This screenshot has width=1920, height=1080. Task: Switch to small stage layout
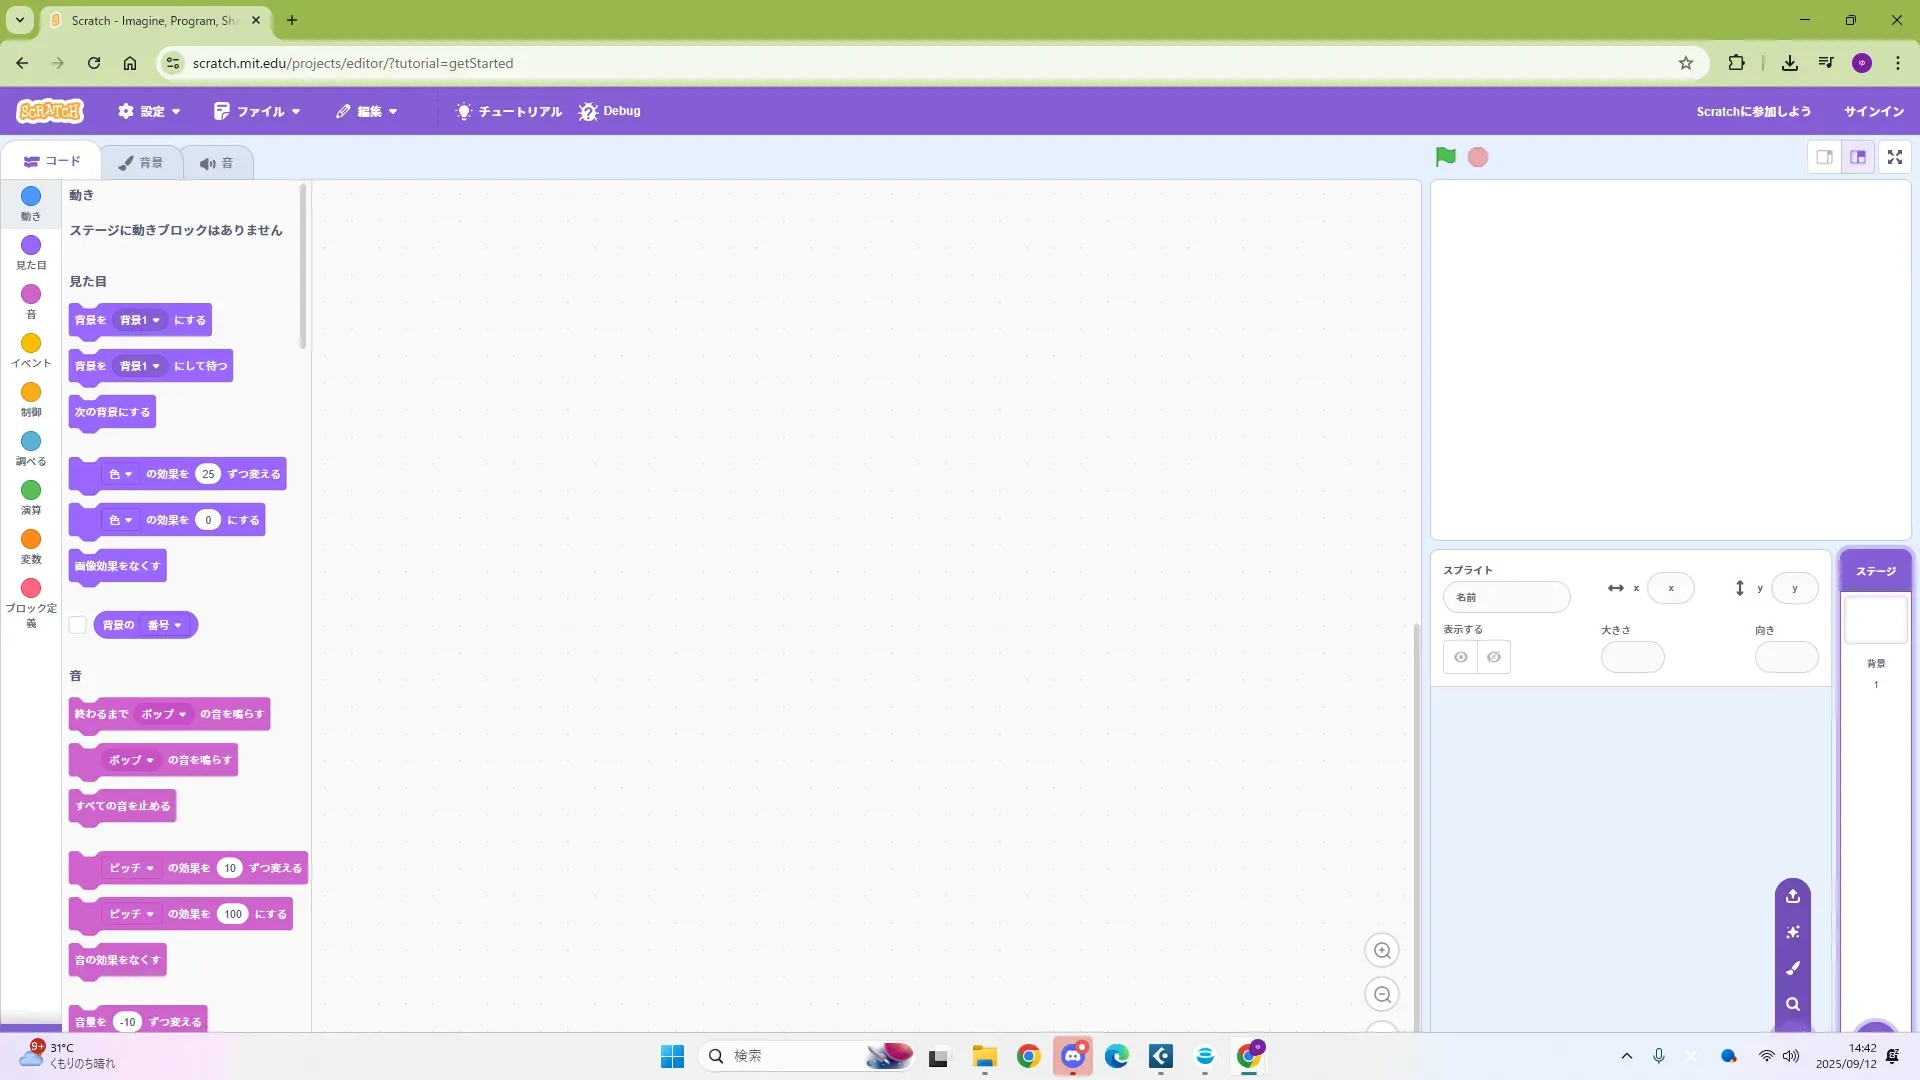[1824, 157]
